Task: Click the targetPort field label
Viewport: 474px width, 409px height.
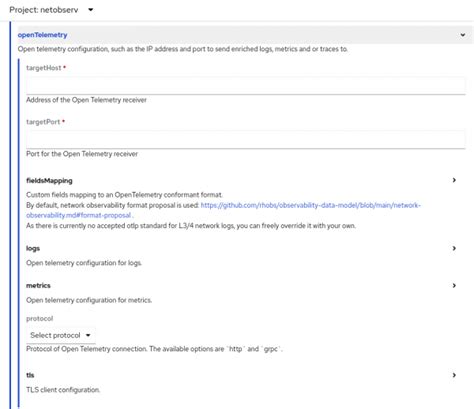Action: coord(43,122)
